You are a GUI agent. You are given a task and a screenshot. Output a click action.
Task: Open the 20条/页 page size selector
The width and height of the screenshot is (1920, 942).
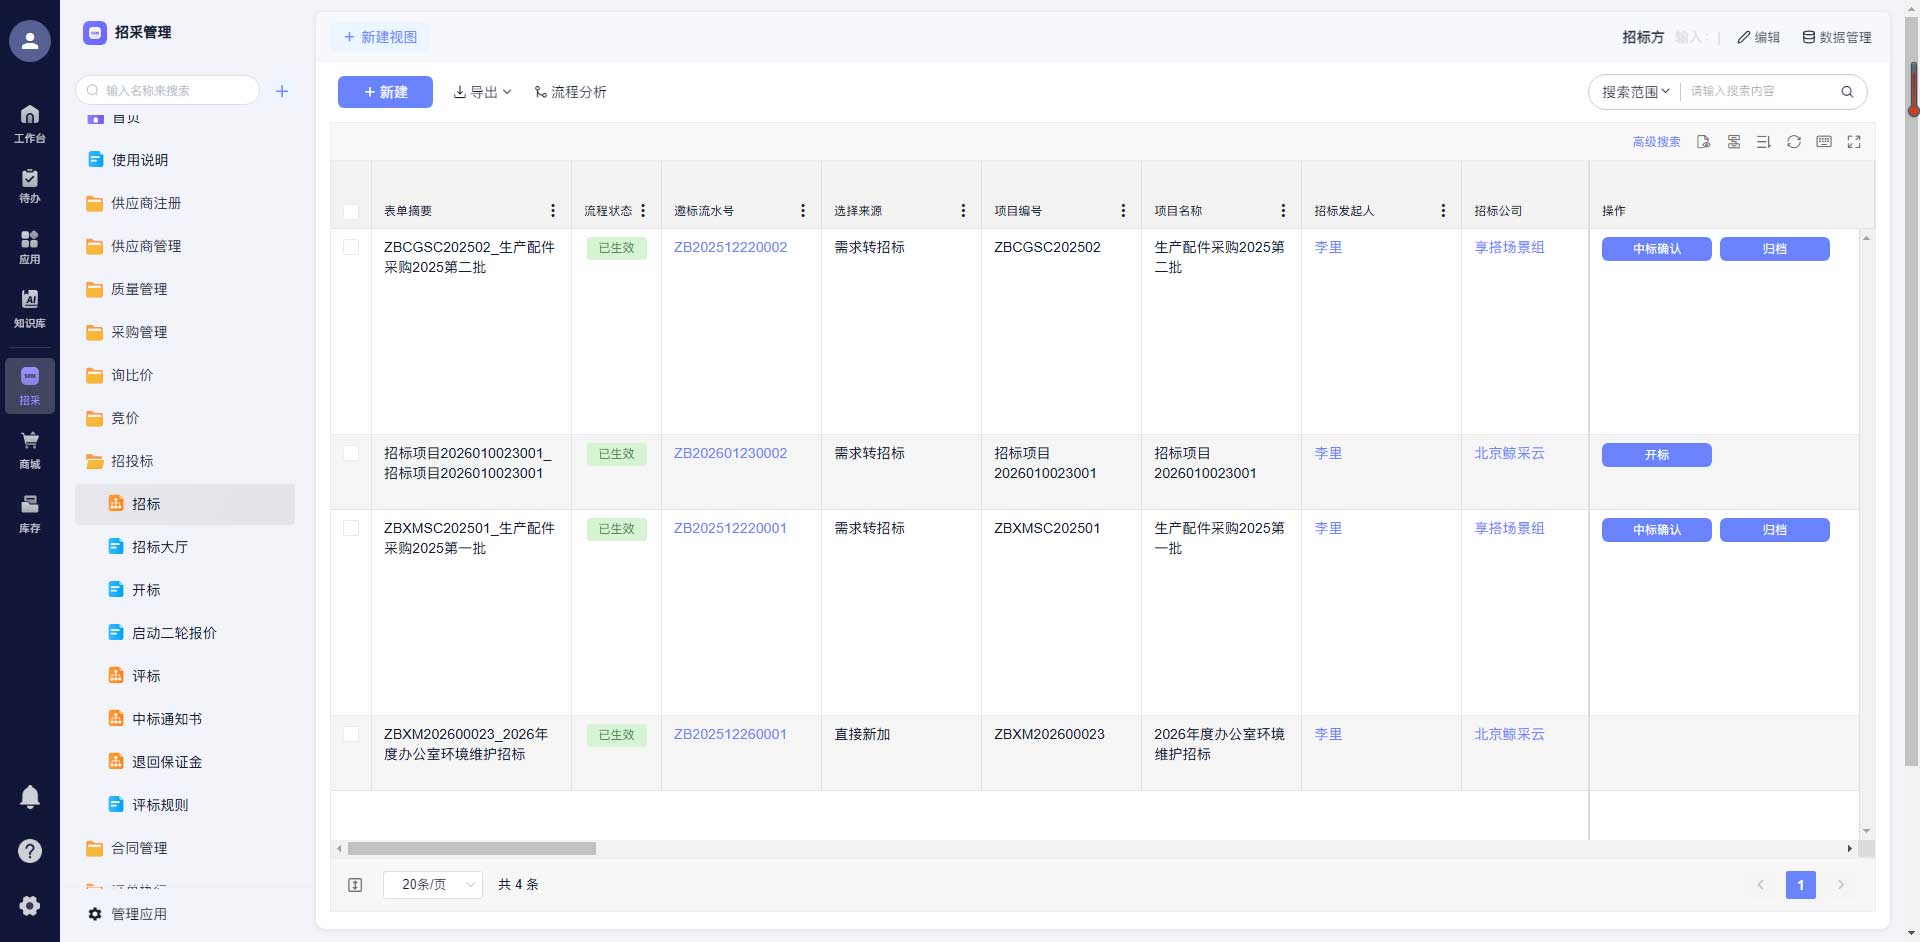coord(433,885)
